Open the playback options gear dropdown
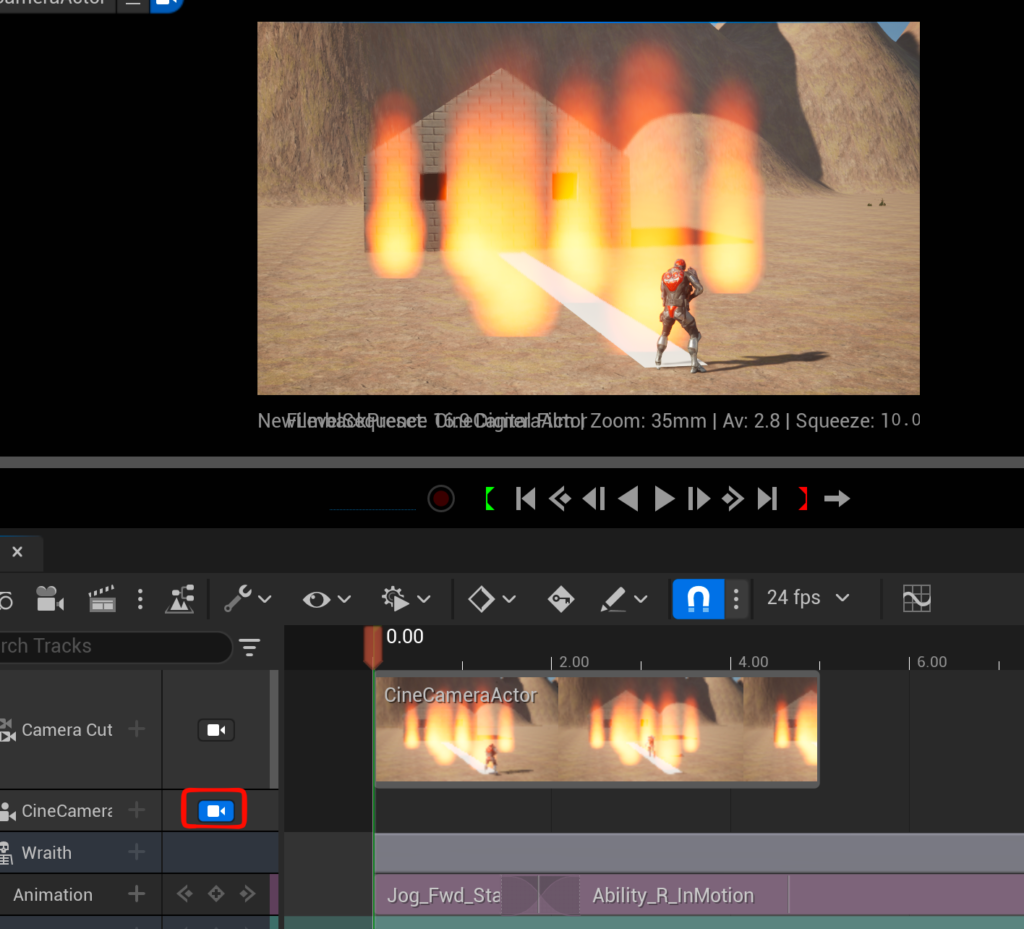Image resolution: width=1024 pixels, height=929 pixels. 405,599
